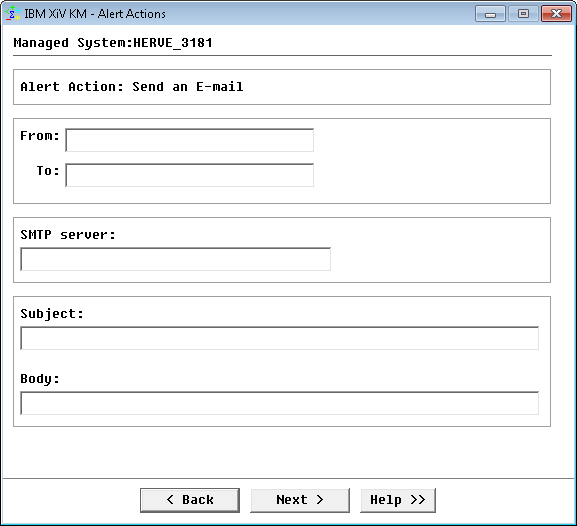Open help with Help >> button
Viewport: 577px width, 526px height.
[398, 500]
